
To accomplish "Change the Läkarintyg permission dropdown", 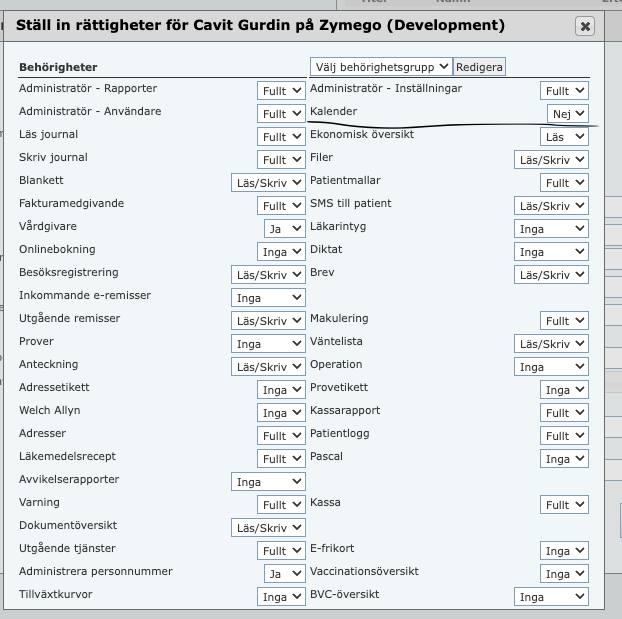I will pos(551,229).
